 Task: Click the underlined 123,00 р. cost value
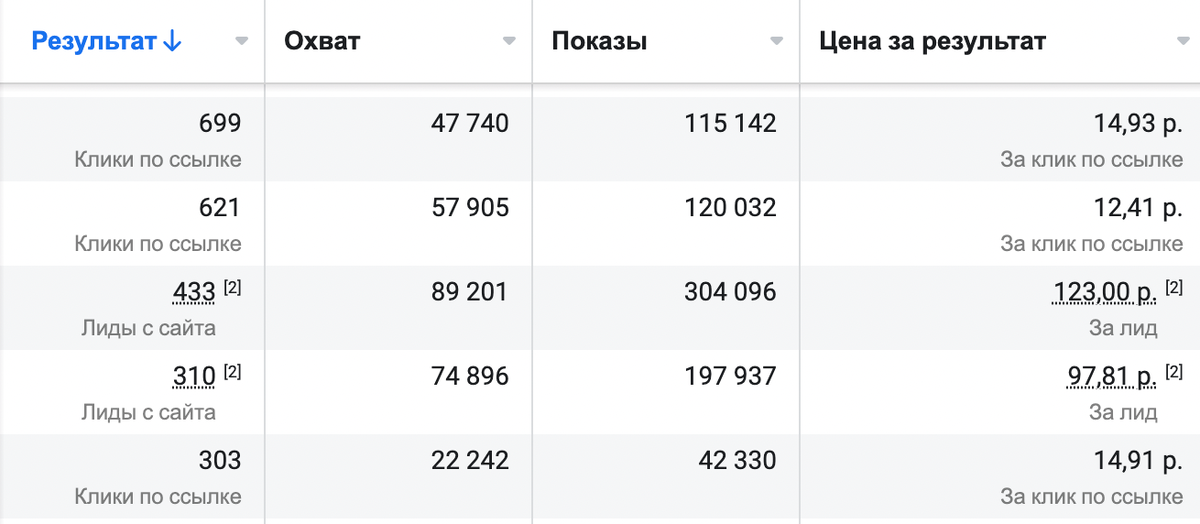(1105, 292)
